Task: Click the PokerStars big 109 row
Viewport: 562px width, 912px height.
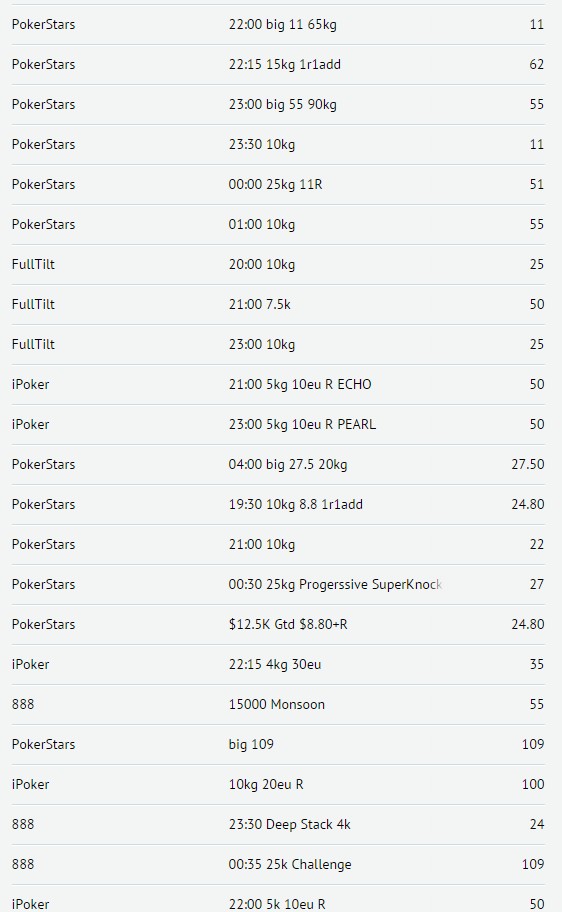Action: pyautogui.click(x=278, y=744)
